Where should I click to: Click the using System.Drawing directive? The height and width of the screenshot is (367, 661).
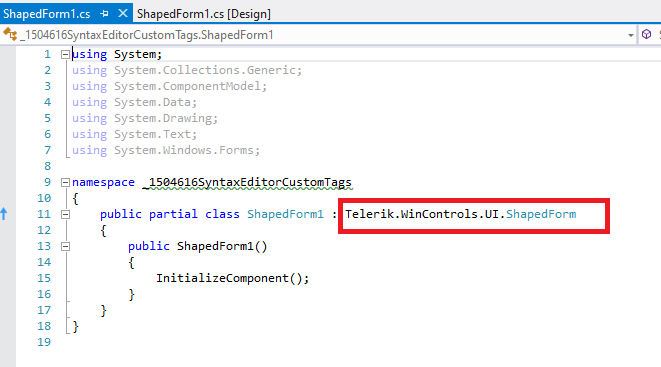click(145, 118)
